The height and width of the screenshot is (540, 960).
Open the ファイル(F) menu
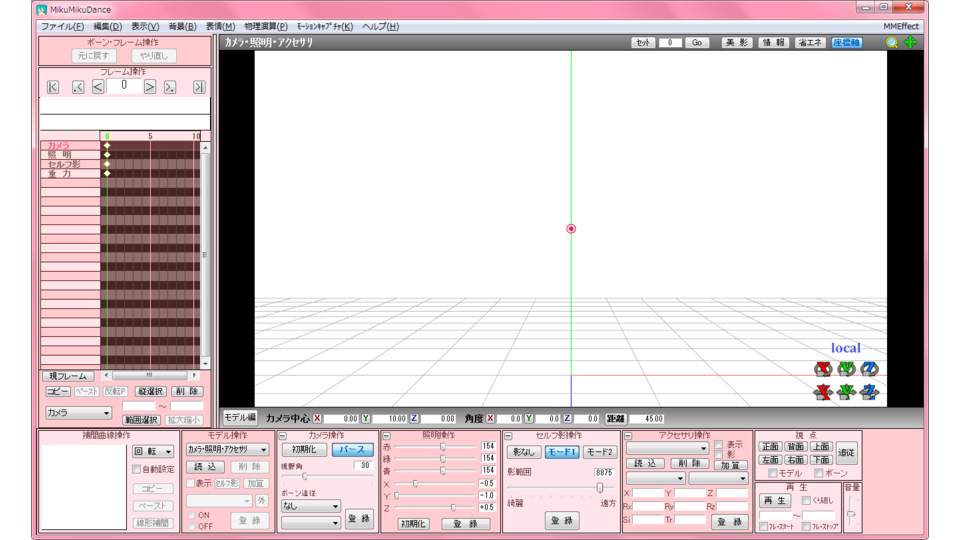[x=62, y=27]
